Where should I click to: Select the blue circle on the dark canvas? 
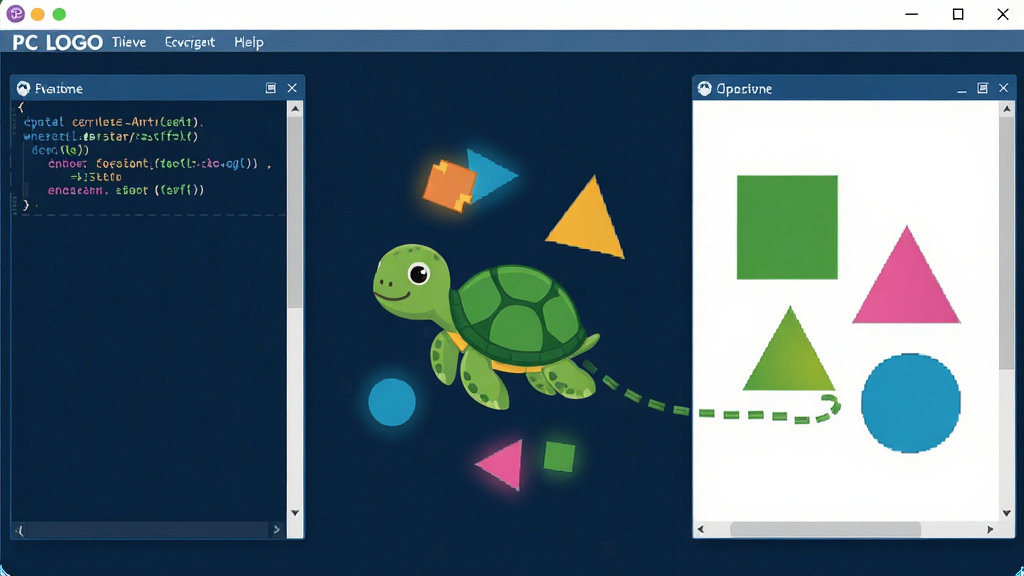[392, 402]
